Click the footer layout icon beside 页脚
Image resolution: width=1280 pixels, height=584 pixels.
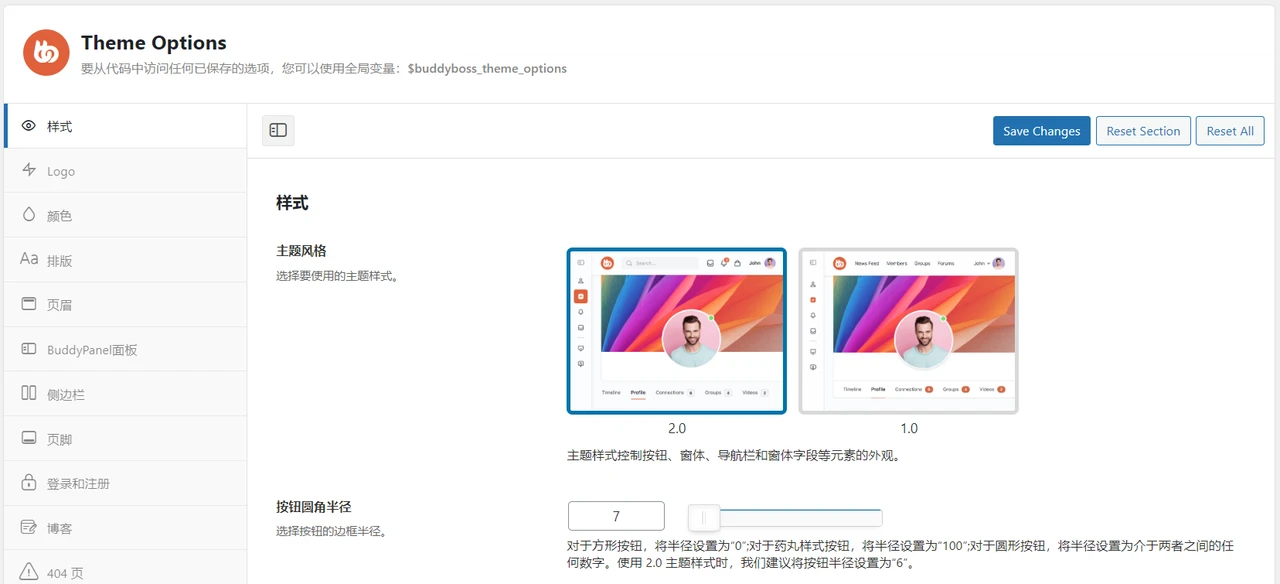coord(29,438)
